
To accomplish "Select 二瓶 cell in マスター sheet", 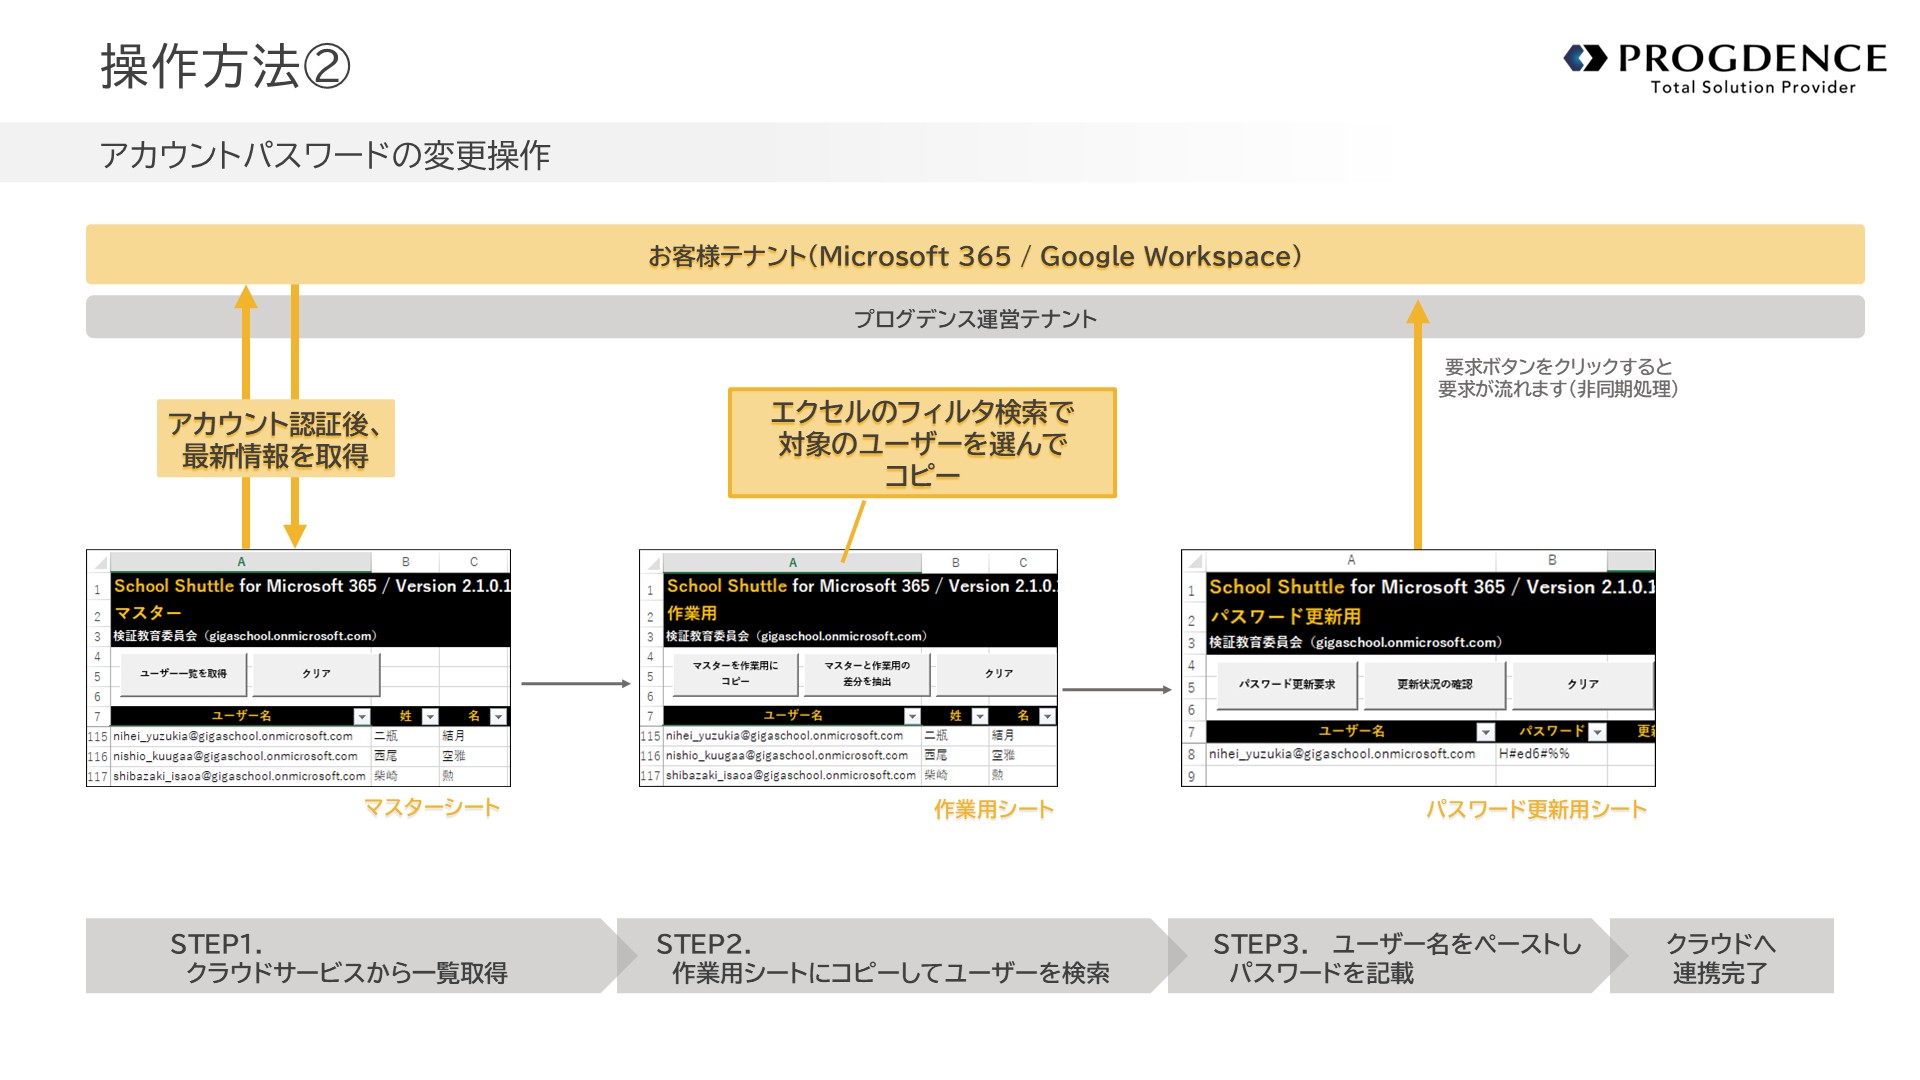I will tap(405, 737).
